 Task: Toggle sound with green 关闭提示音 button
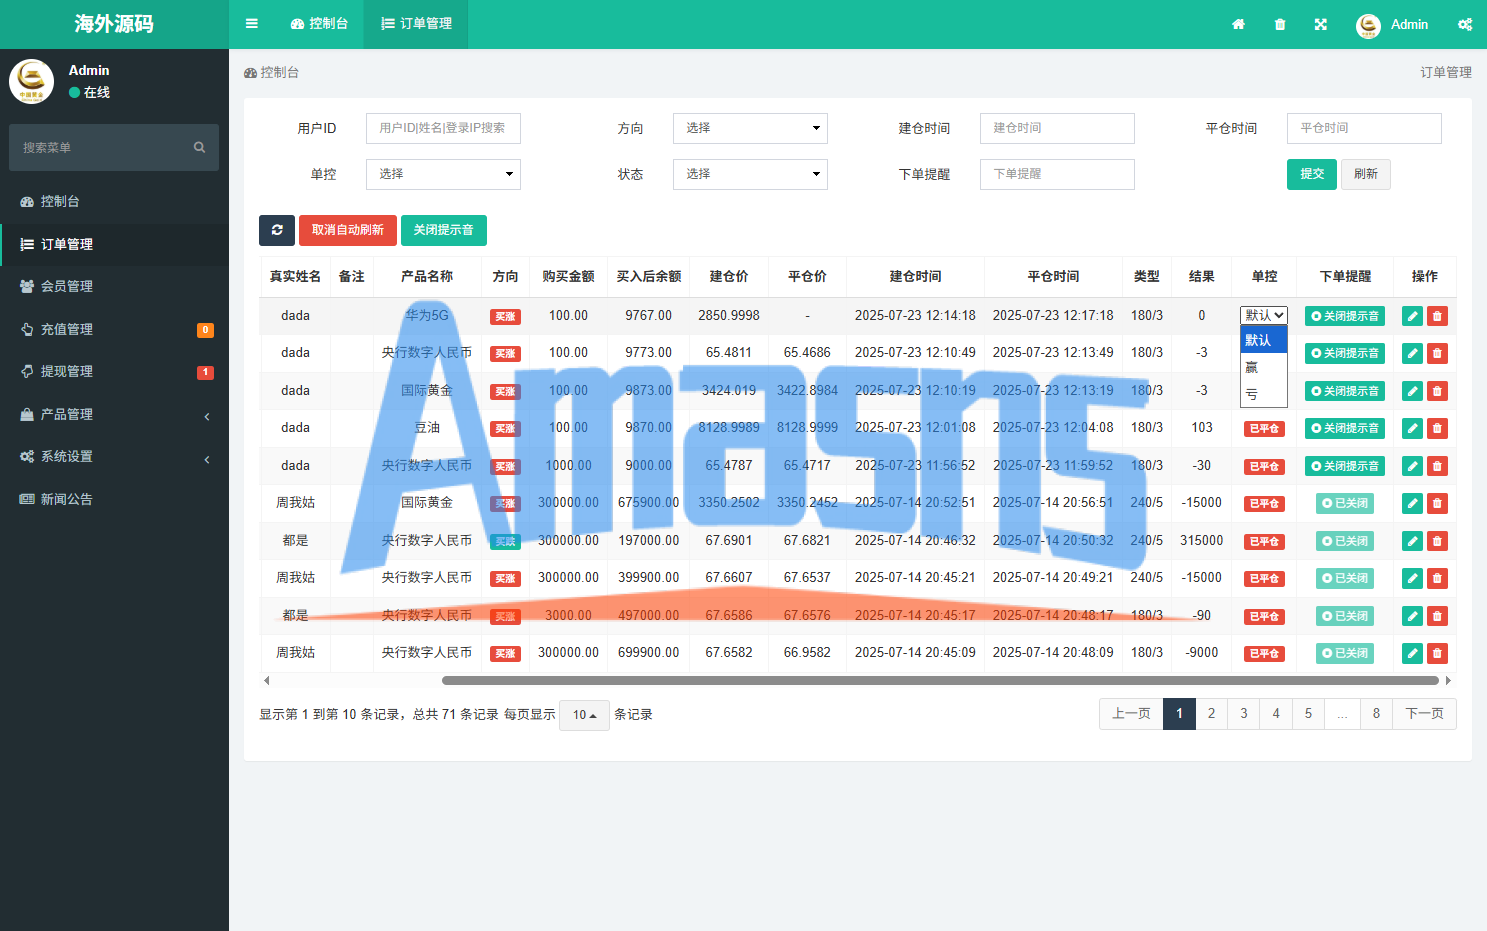coord(443,230)
